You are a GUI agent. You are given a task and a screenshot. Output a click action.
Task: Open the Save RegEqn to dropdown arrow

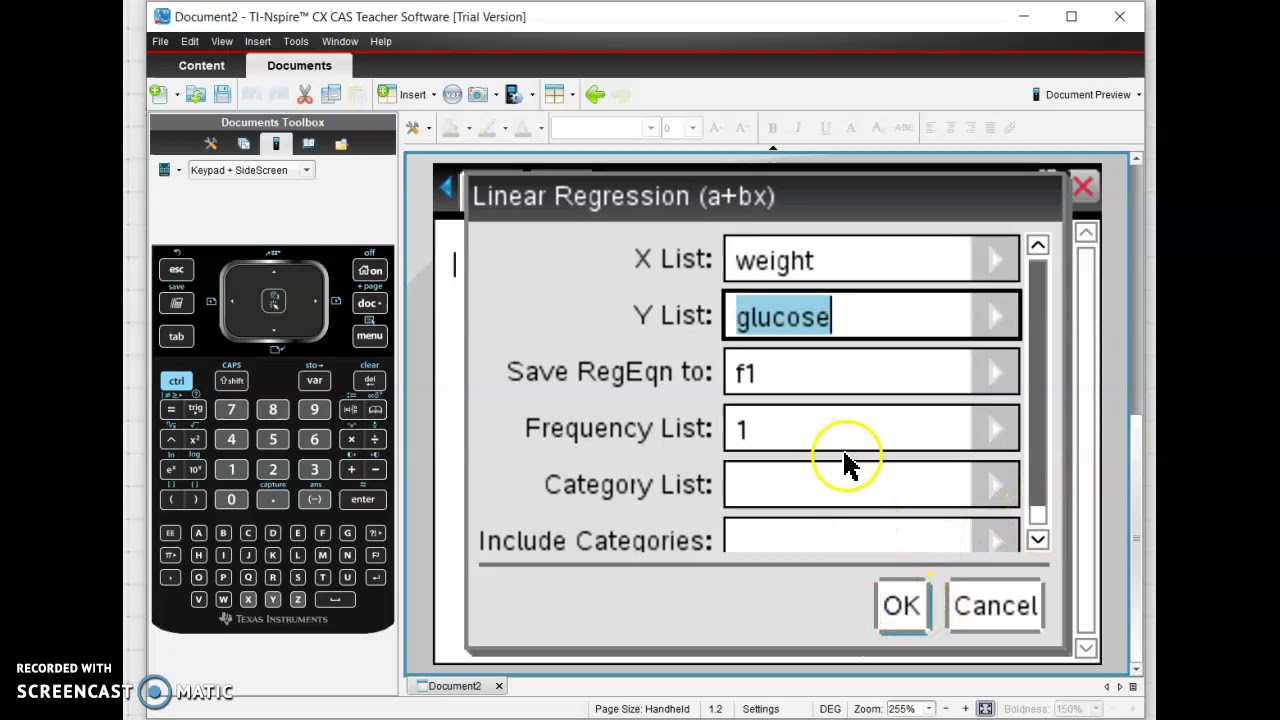tap(995, 372)
